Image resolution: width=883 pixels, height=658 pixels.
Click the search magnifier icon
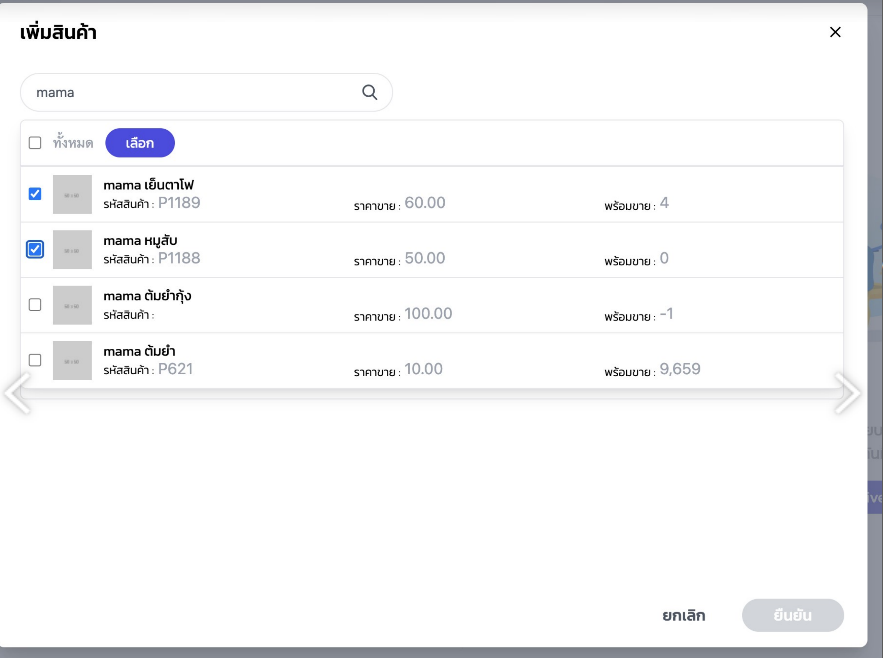pyautogui.click(x=369, y=92)
